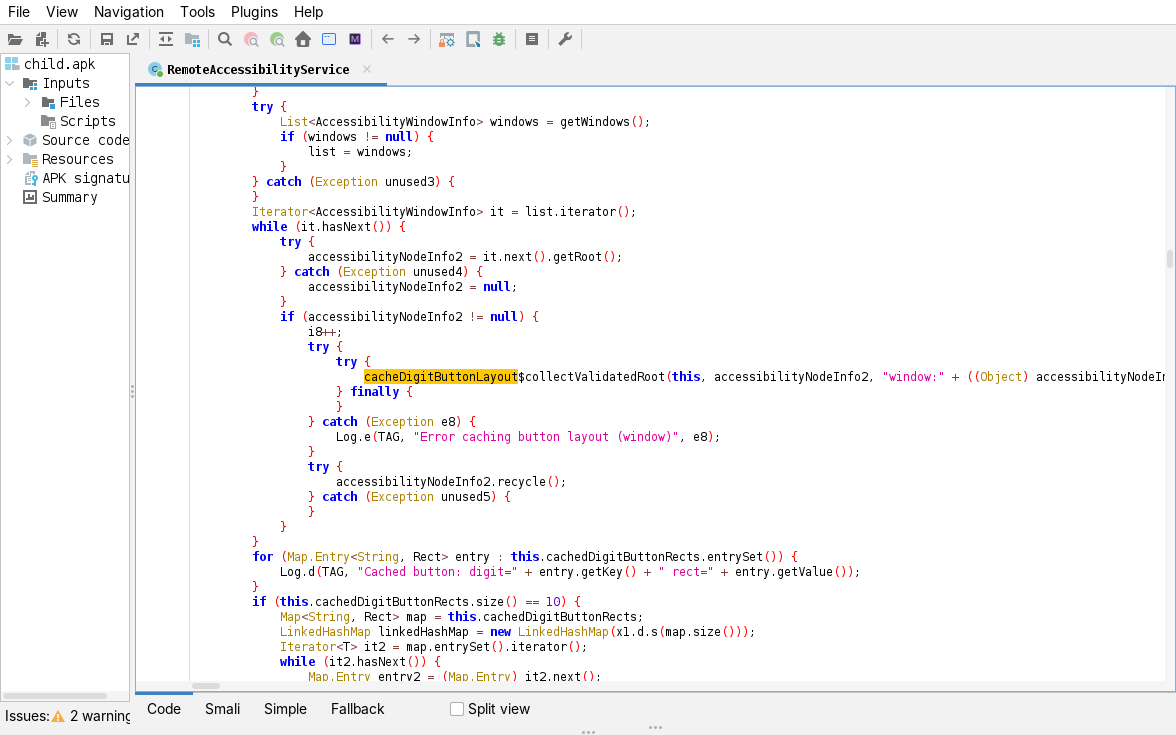This screenshot has height=735, width=1176.
Task: Open the text search magnifier icon
Action: pyautogui.click(x=225, y=40)
